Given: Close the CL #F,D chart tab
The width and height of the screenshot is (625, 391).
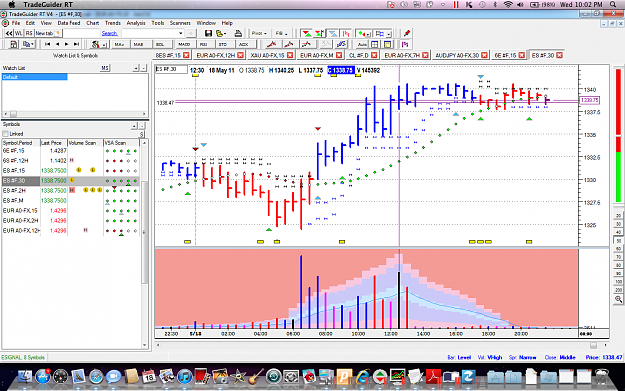Looking at the screenshot, I should tap(374, 55).
